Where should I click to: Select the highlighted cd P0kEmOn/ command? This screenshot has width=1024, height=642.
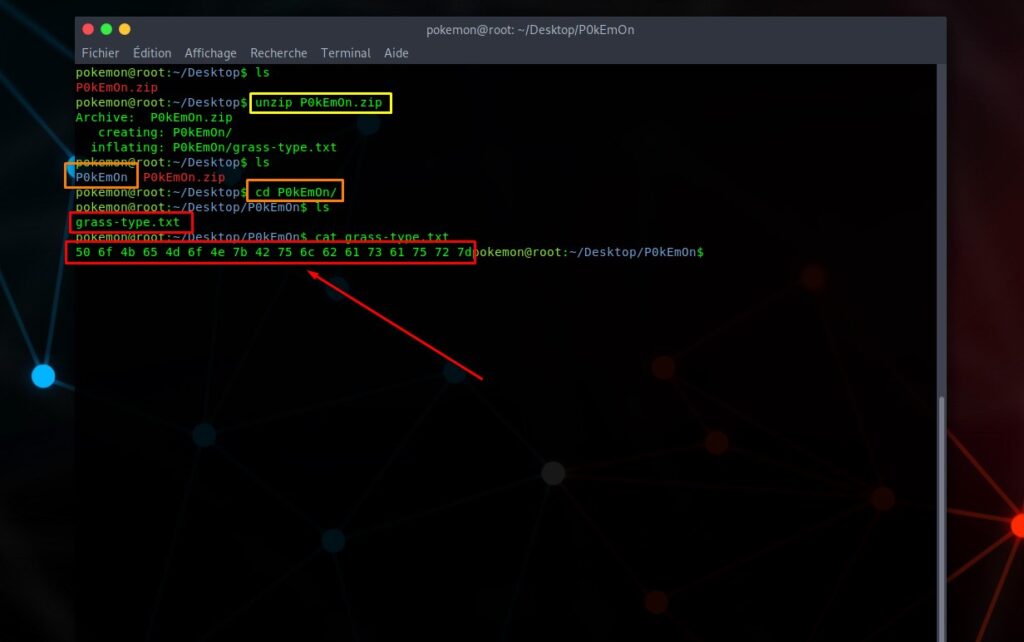pyautogui.click(x=295, y=191)
